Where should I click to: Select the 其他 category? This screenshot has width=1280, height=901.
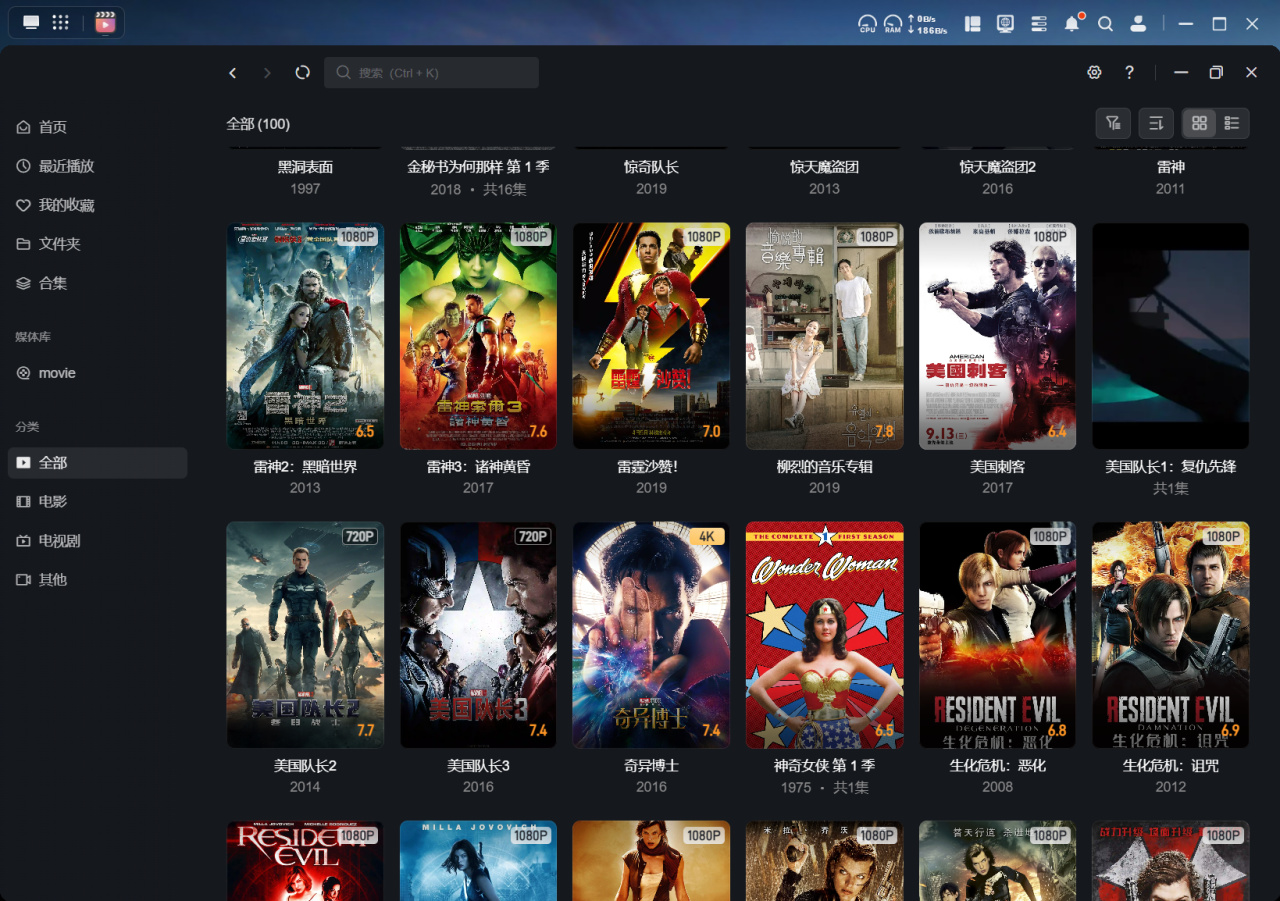pyautogui.click(x=98, y=580)
